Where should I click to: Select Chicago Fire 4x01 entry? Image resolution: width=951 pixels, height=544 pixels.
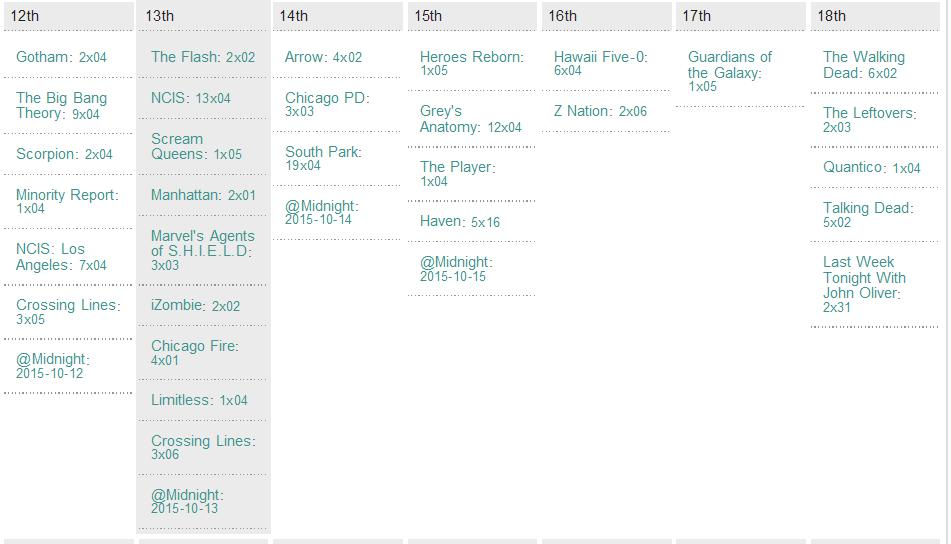tap(195, 353)
